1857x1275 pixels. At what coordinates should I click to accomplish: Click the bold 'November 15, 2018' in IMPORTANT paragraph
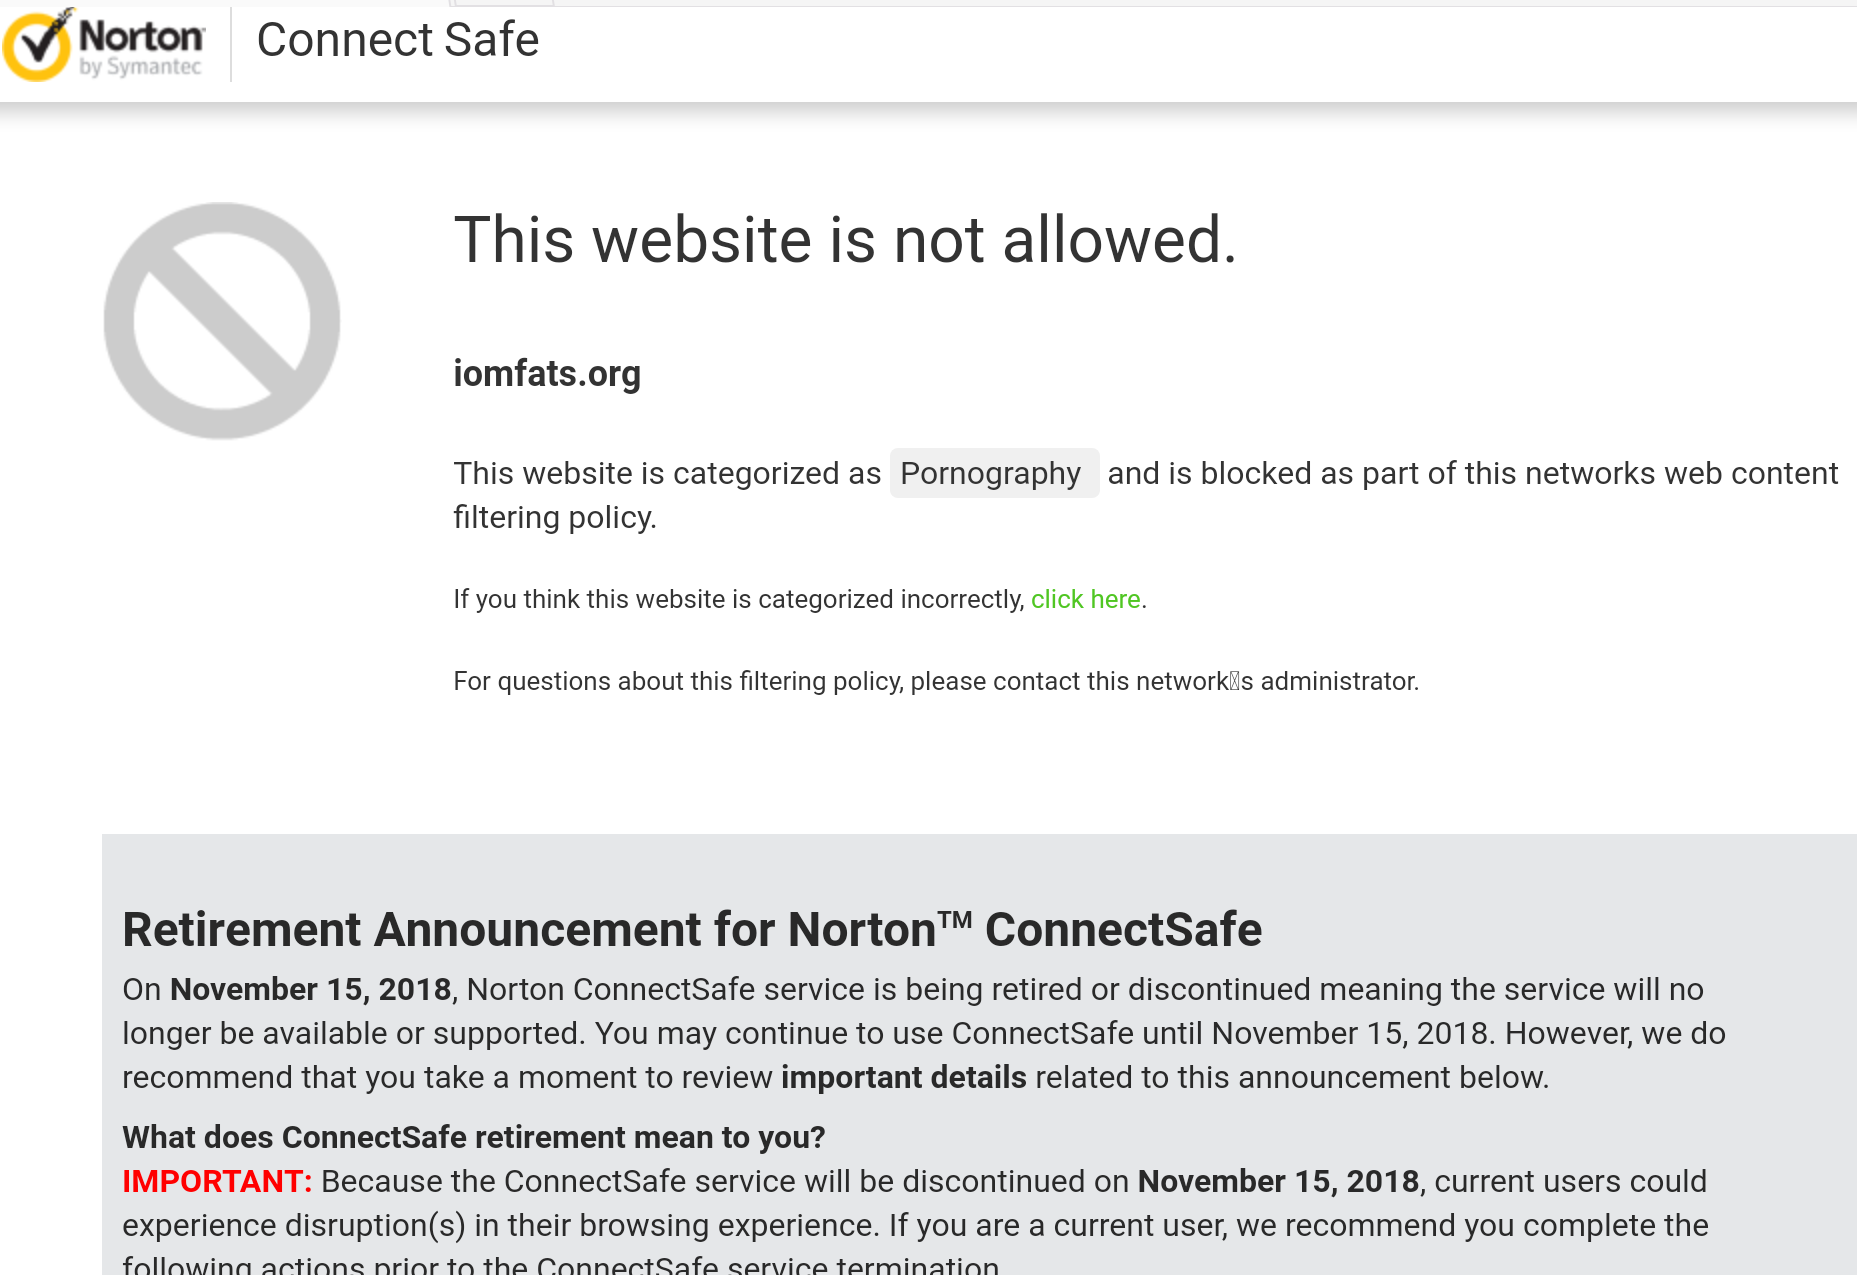[1278, 1181]
